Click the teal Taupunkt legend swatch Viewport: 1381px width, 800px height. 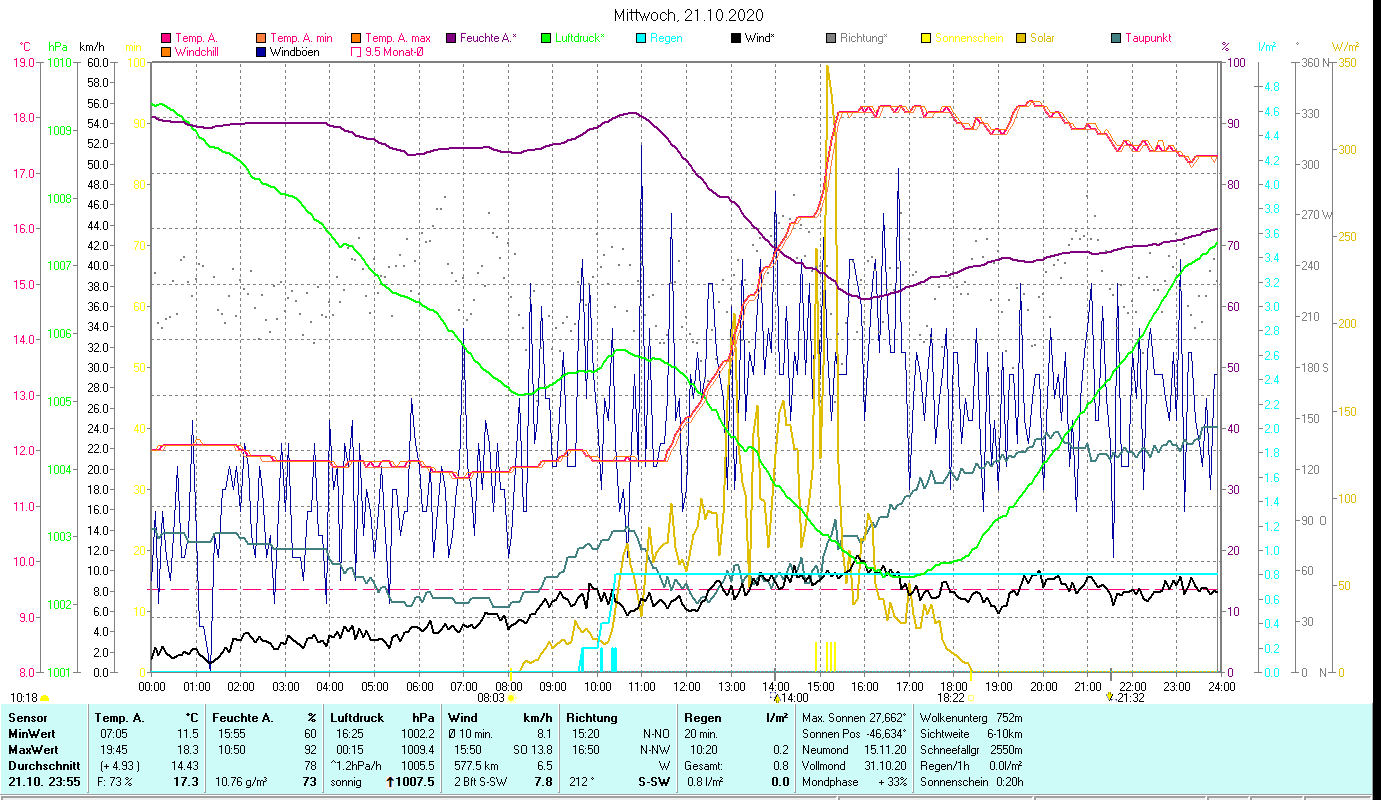pos(1116,38)
